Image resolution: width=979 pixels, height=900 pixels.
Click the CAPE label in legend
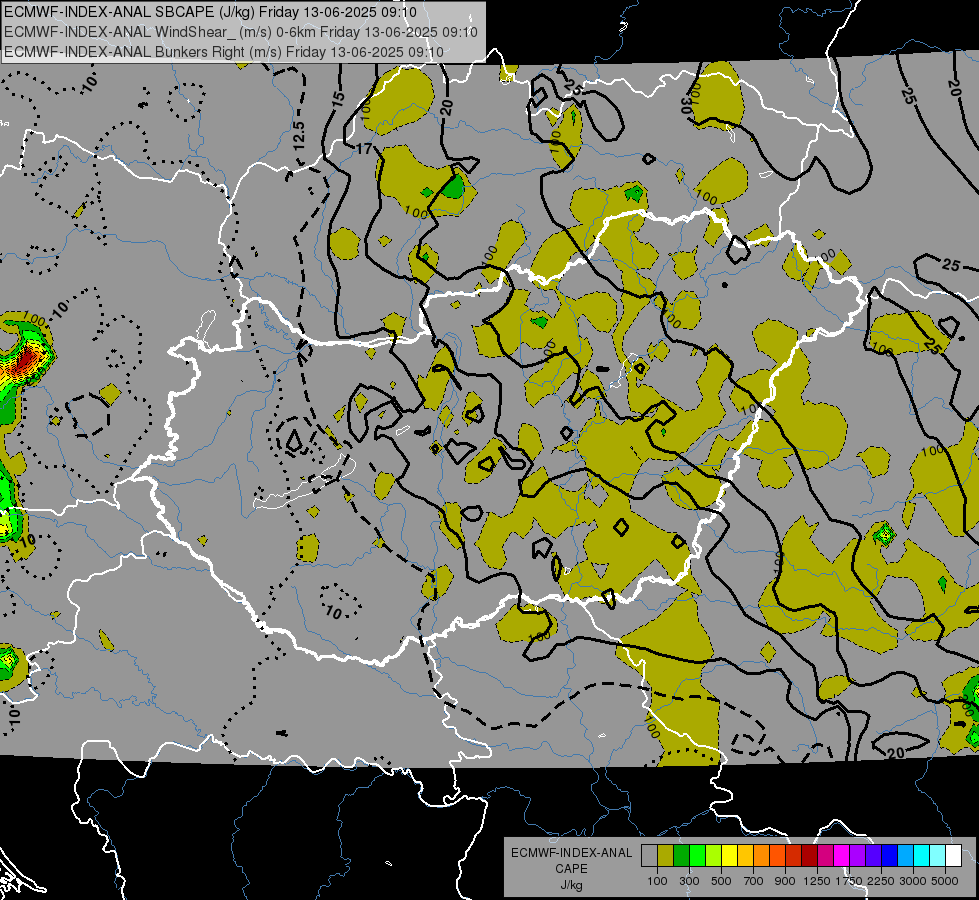click(x=571, y=869)
